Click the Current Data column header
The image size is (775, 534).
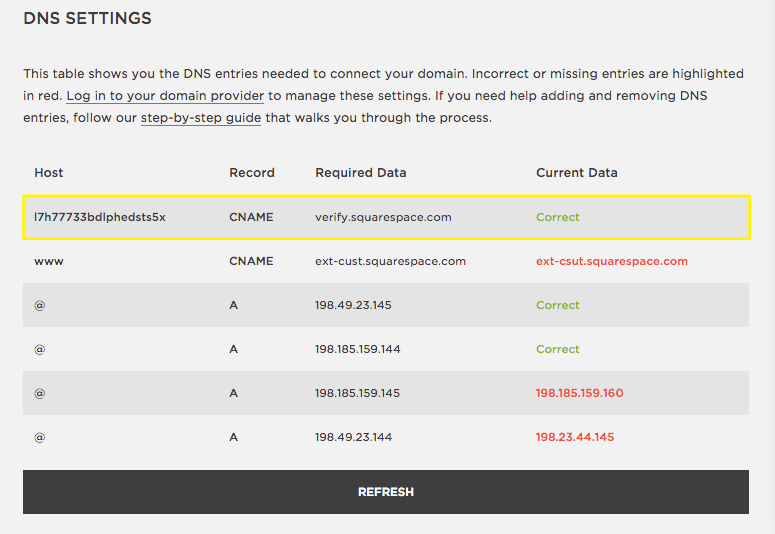click(x=576, y=173)
